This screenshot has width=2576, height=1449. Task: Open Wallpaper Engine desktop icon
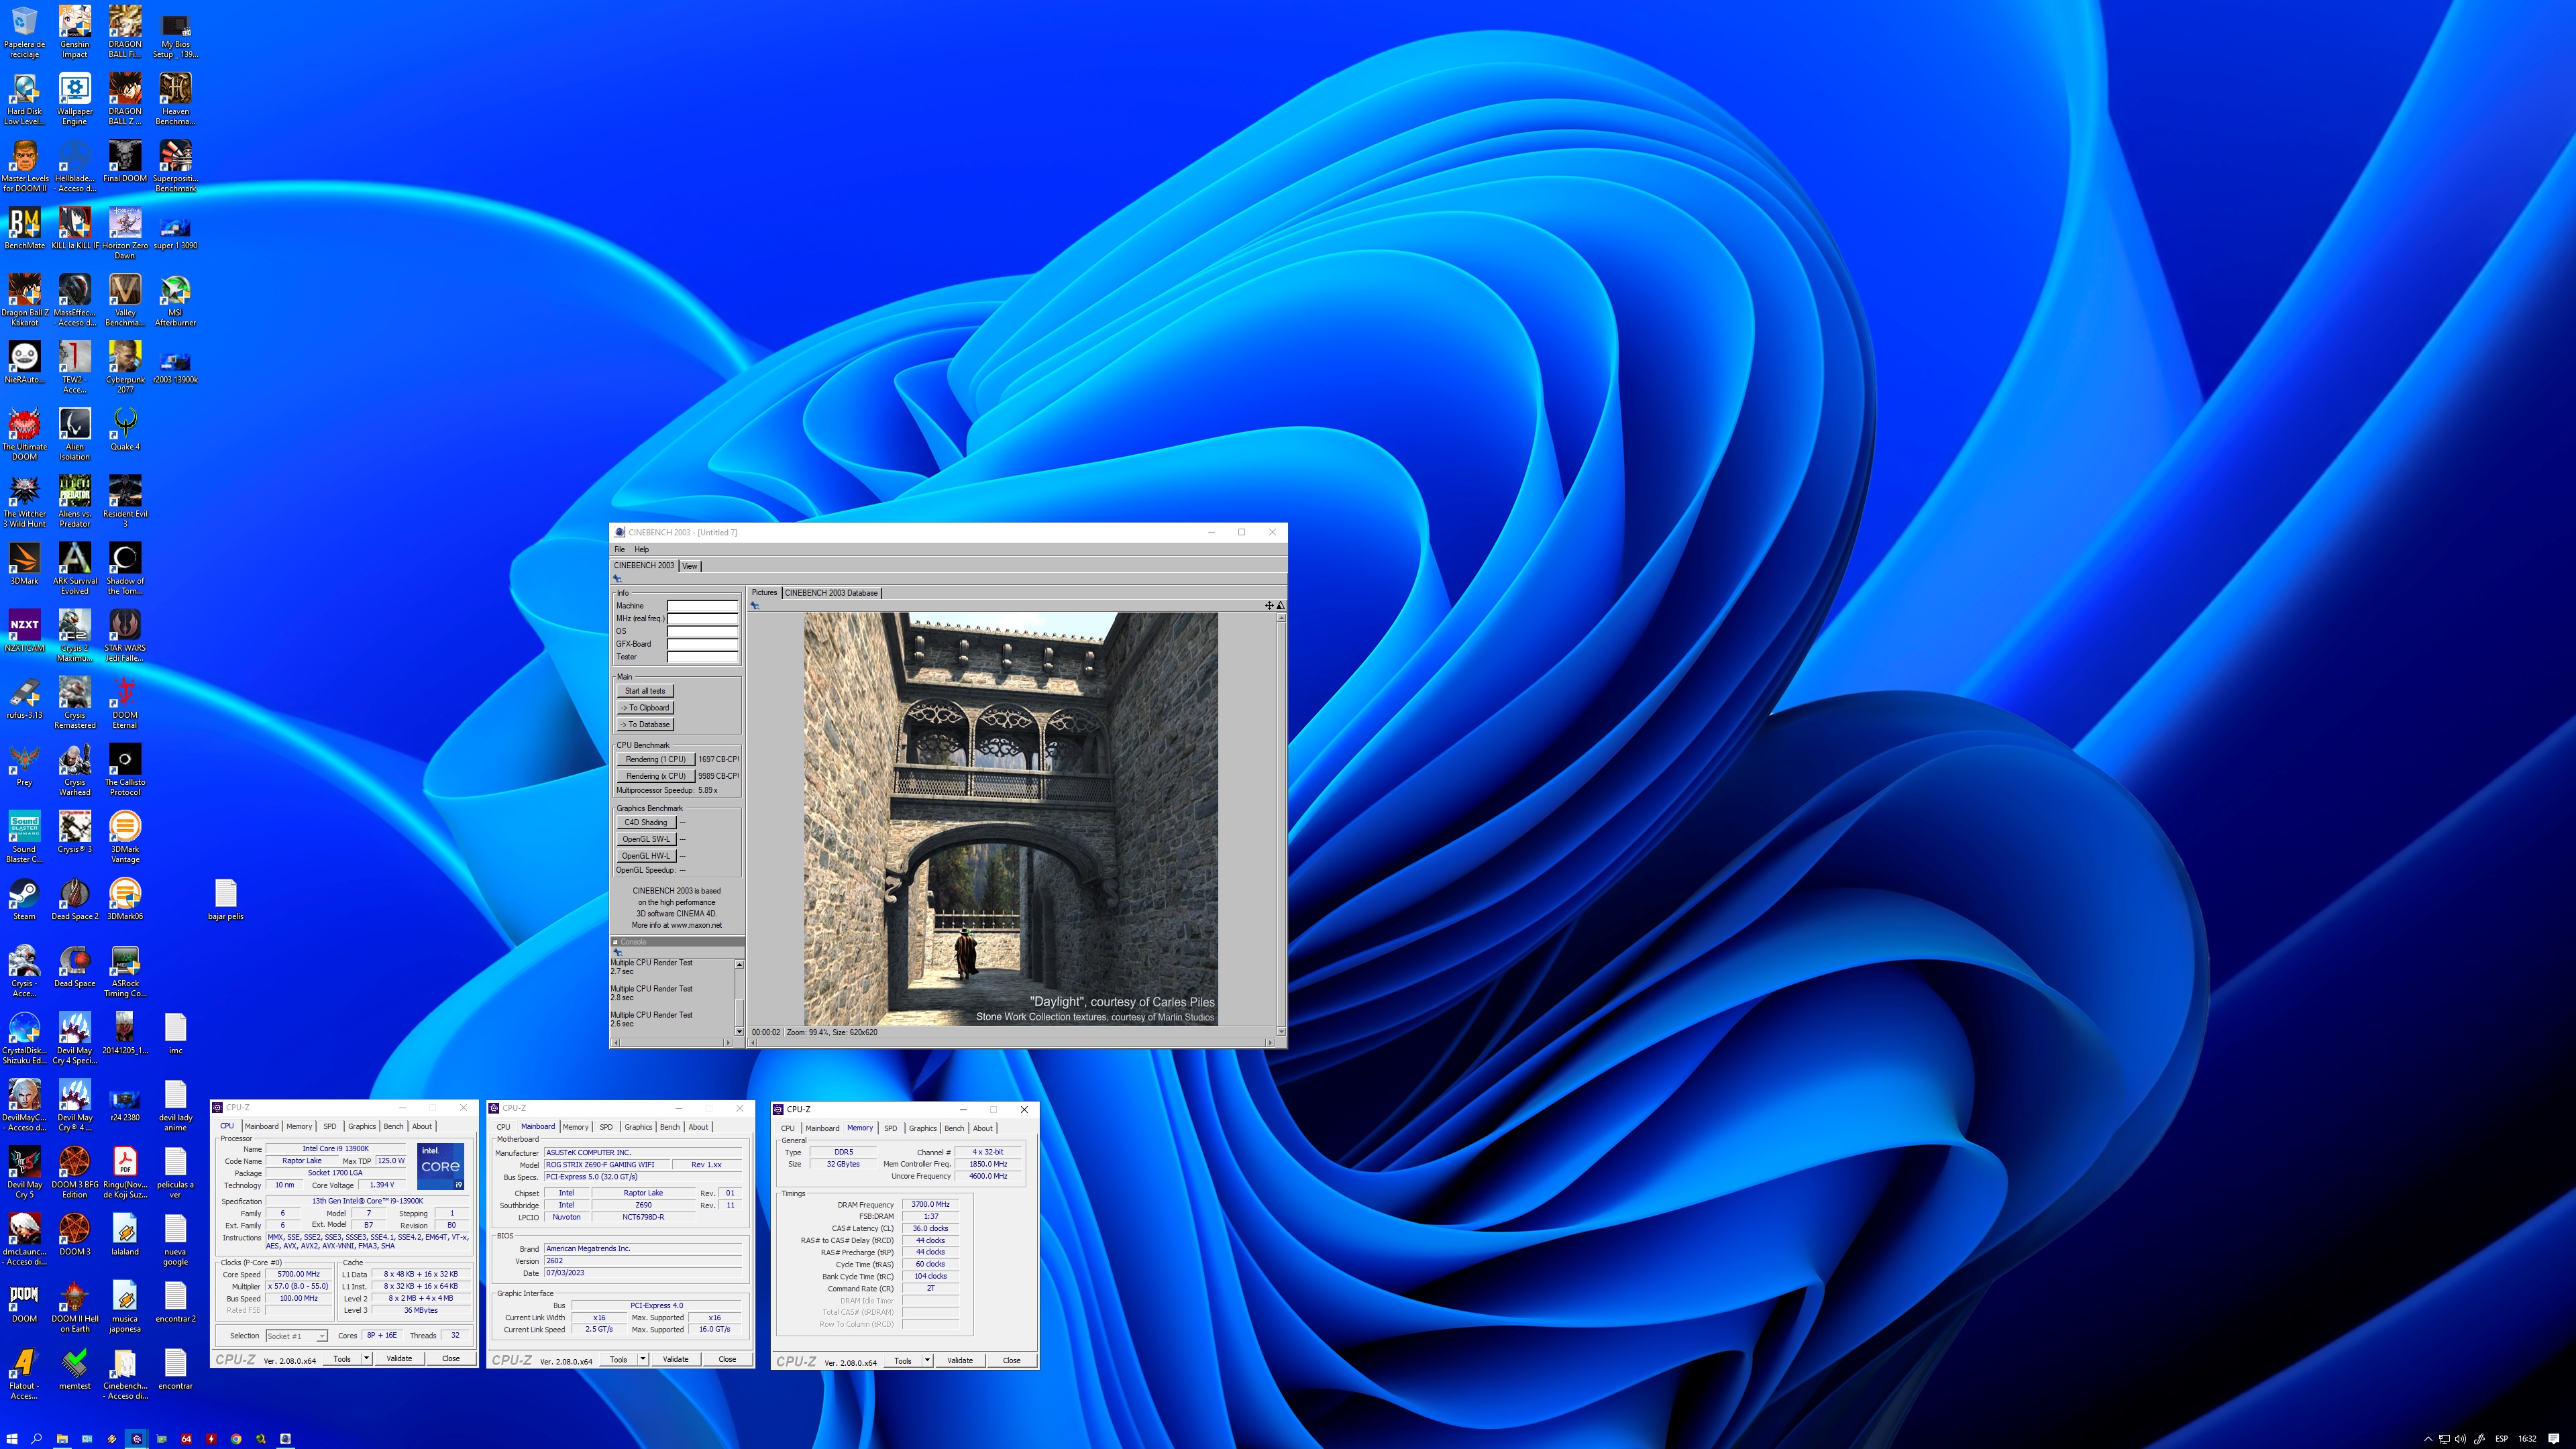pyautogui.click(x=75, y=99)
